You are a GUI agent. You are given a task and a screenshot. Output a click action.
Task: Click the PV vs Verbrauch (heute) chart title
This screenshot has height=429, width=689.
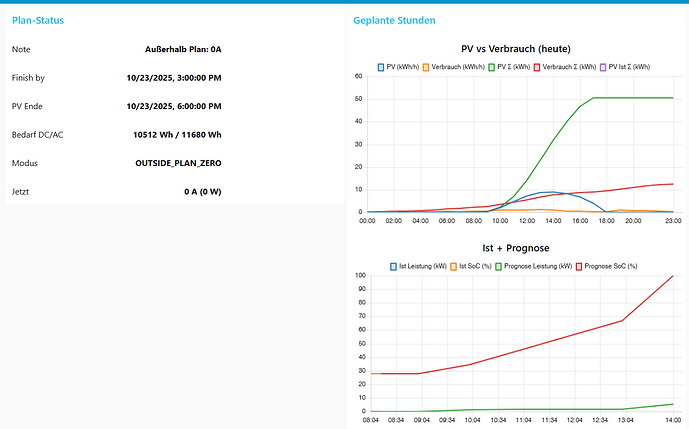tap(517, 49)
